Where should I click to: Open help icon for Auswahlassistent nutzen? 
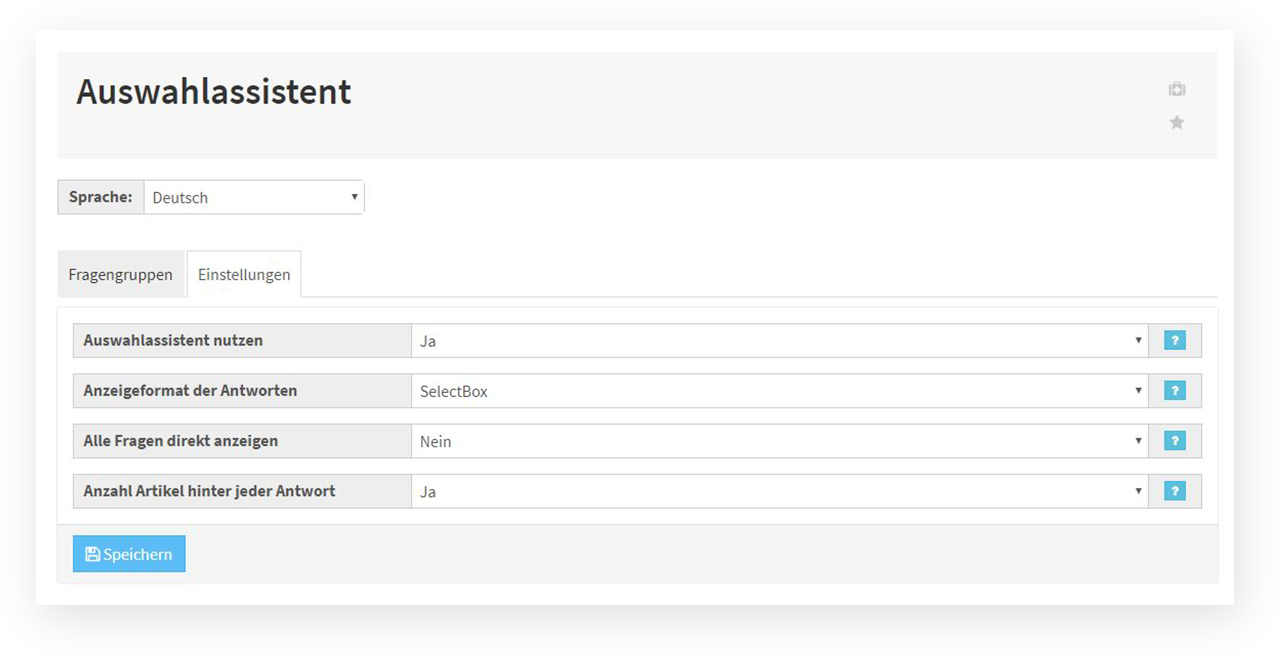[x=1175, y=341]
